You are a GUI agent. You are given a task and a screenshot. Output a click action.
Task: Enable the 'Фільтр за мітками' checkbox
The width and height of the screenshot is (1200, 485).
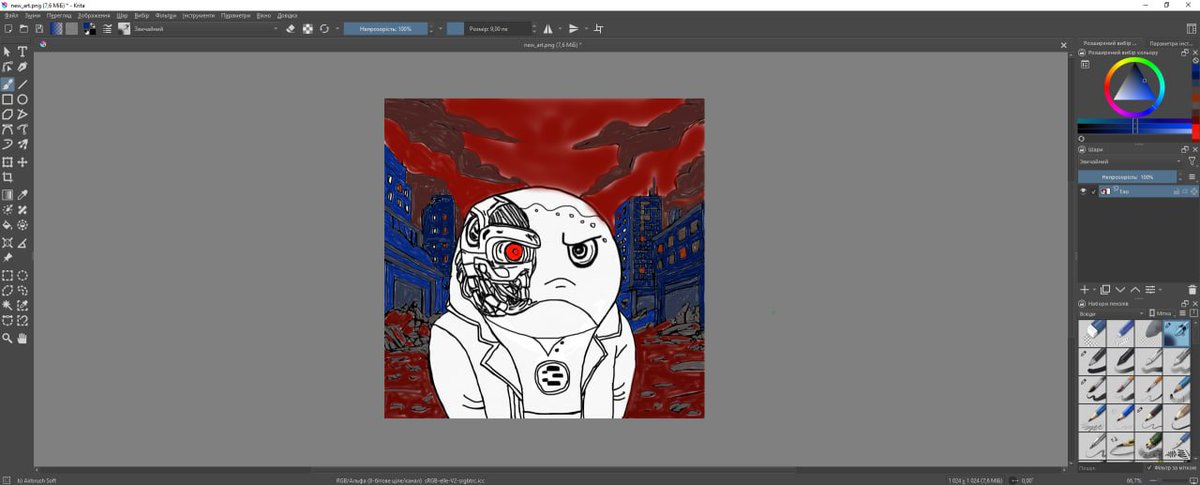pos(1148,467)
